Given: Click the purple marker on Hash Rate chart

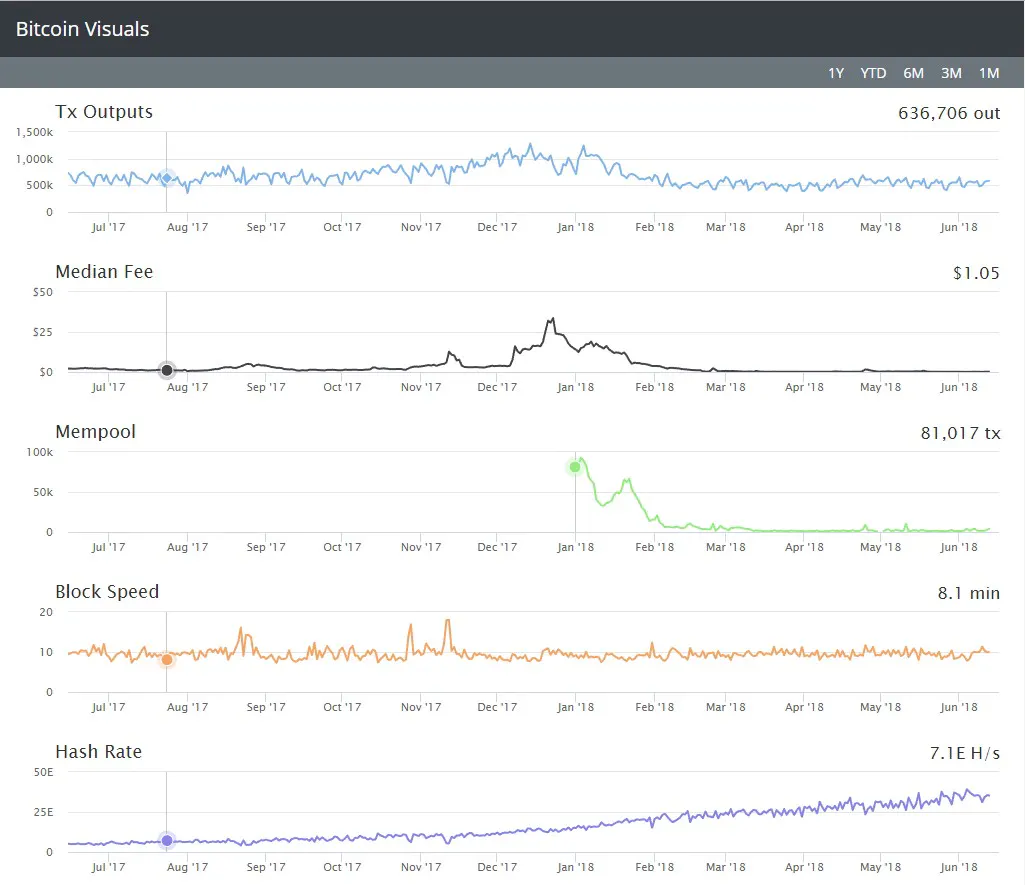Looking at the screenshot, I should tap(167, 840).
